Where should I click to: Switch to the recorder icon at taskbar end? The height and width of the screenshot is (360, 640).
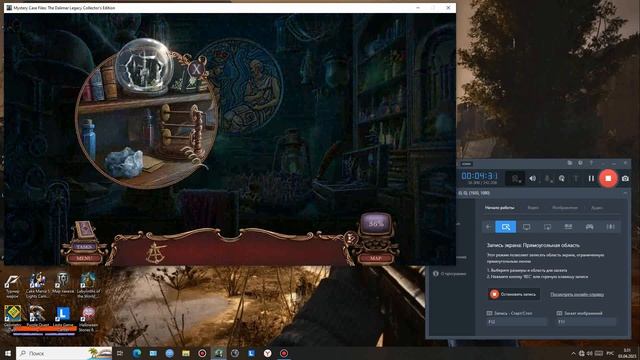pos(284,353)
